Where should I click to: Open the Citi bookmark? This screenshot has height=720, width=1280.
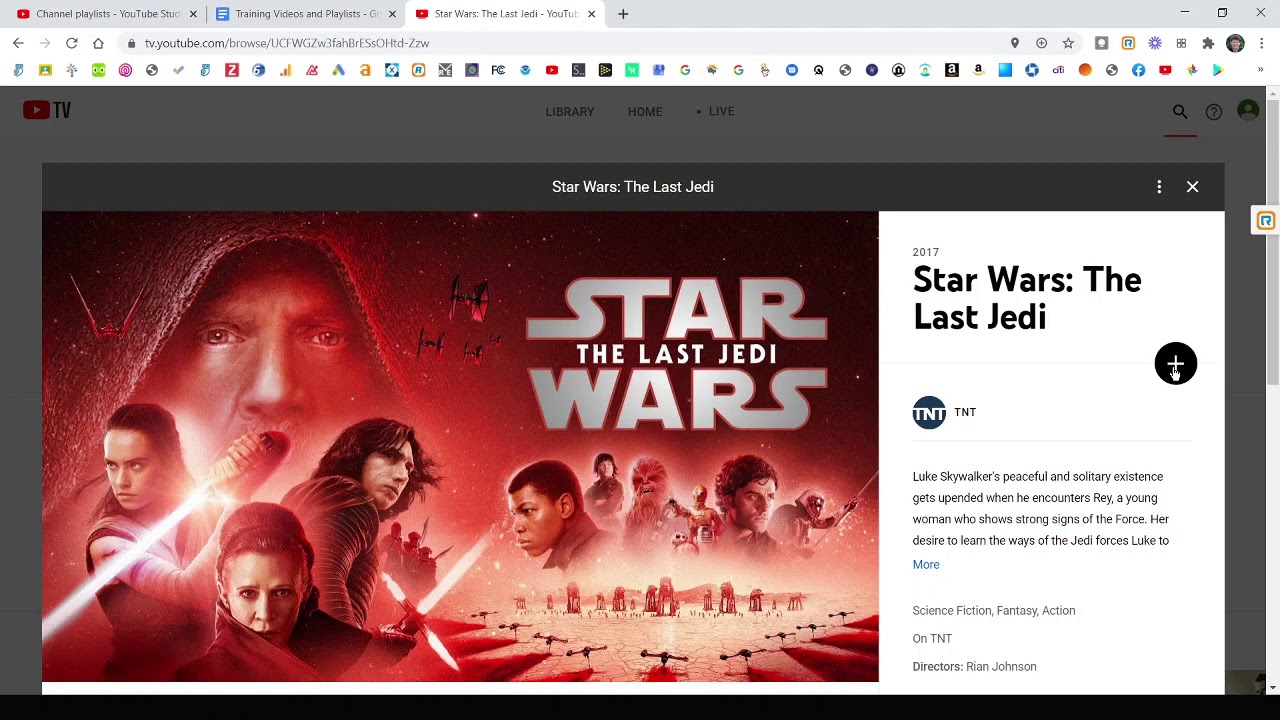(x=1058, y=70)
